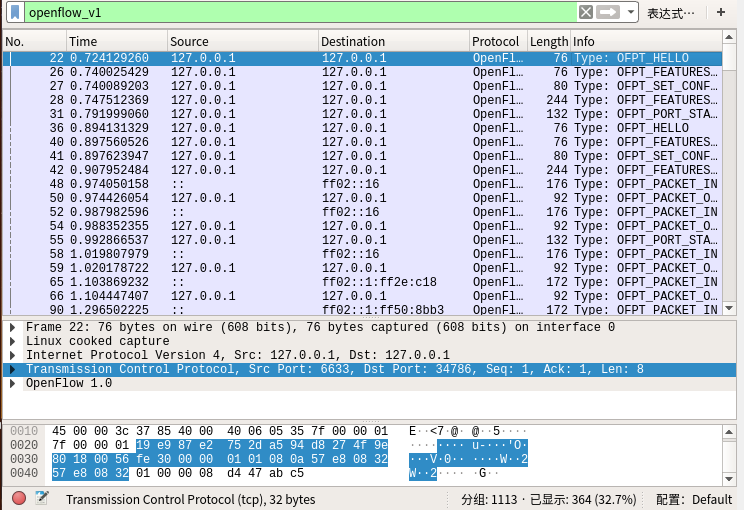The height and width of the screenshot is (510, 744).
Task: Sort by the No. column header
Action: tap(34, 41)
